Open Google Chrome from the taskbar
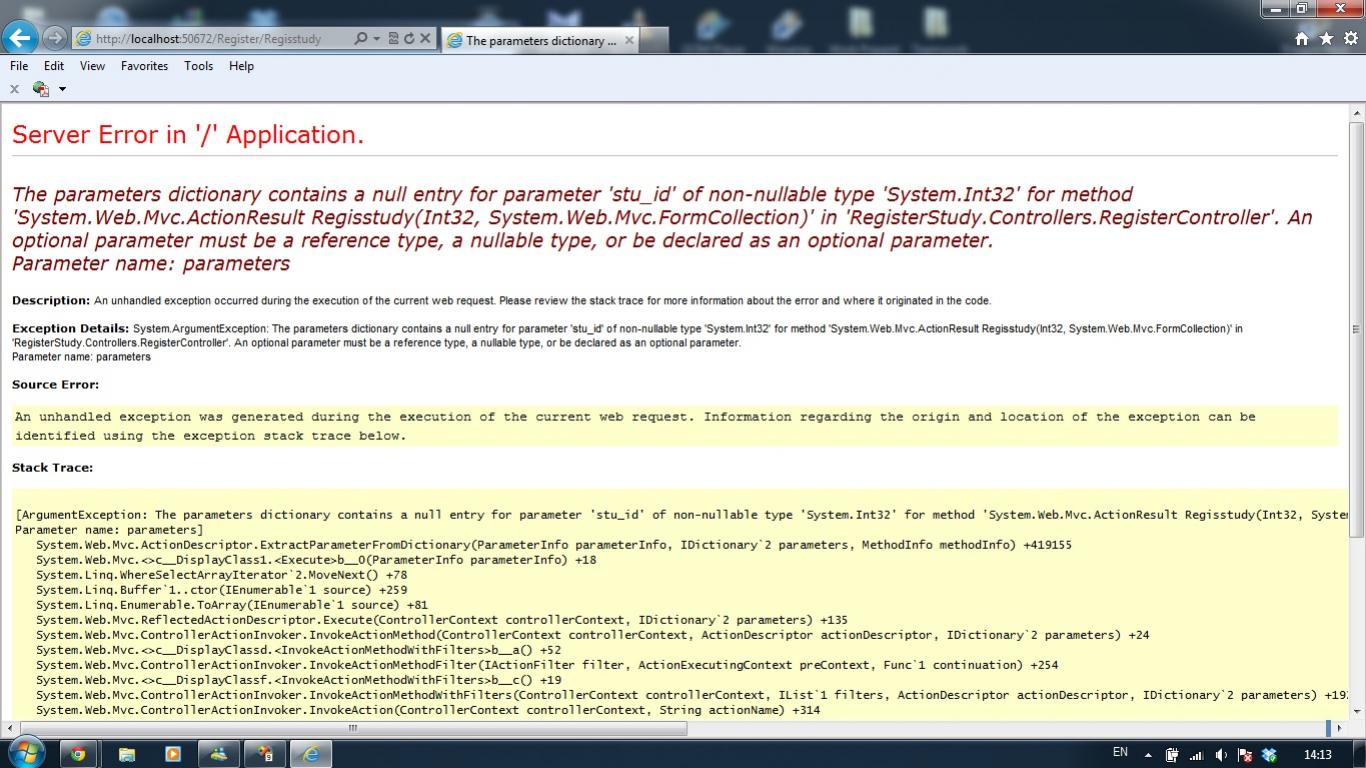 [x=79, y=754]
